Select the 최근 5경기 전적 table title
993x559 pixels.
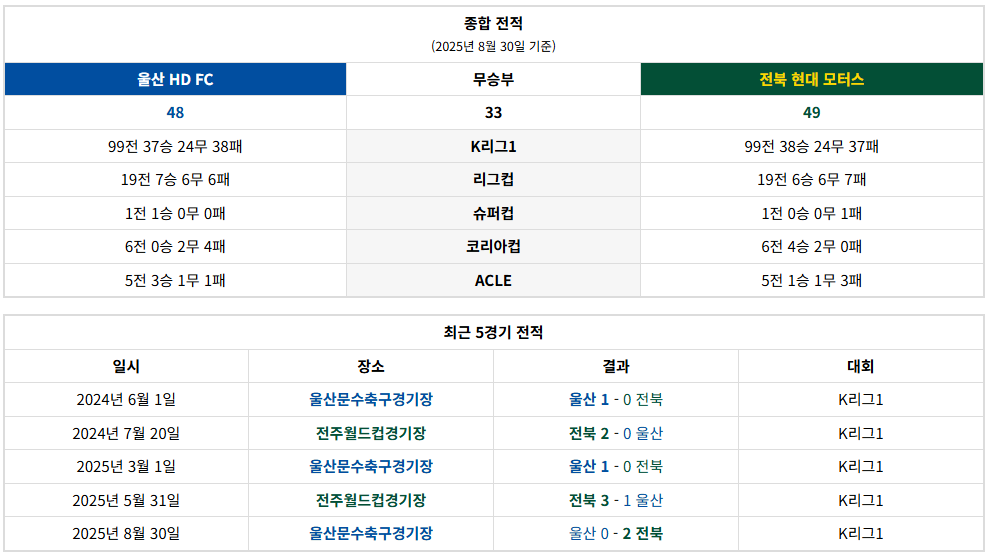(x=493, y=333)
